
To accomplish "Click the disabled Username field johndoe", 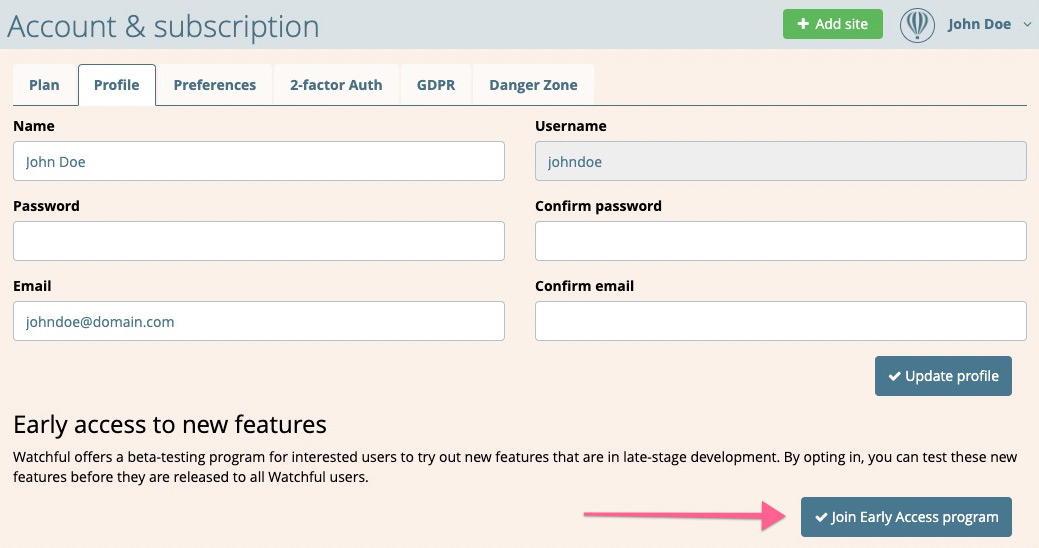I will point(781,161).
